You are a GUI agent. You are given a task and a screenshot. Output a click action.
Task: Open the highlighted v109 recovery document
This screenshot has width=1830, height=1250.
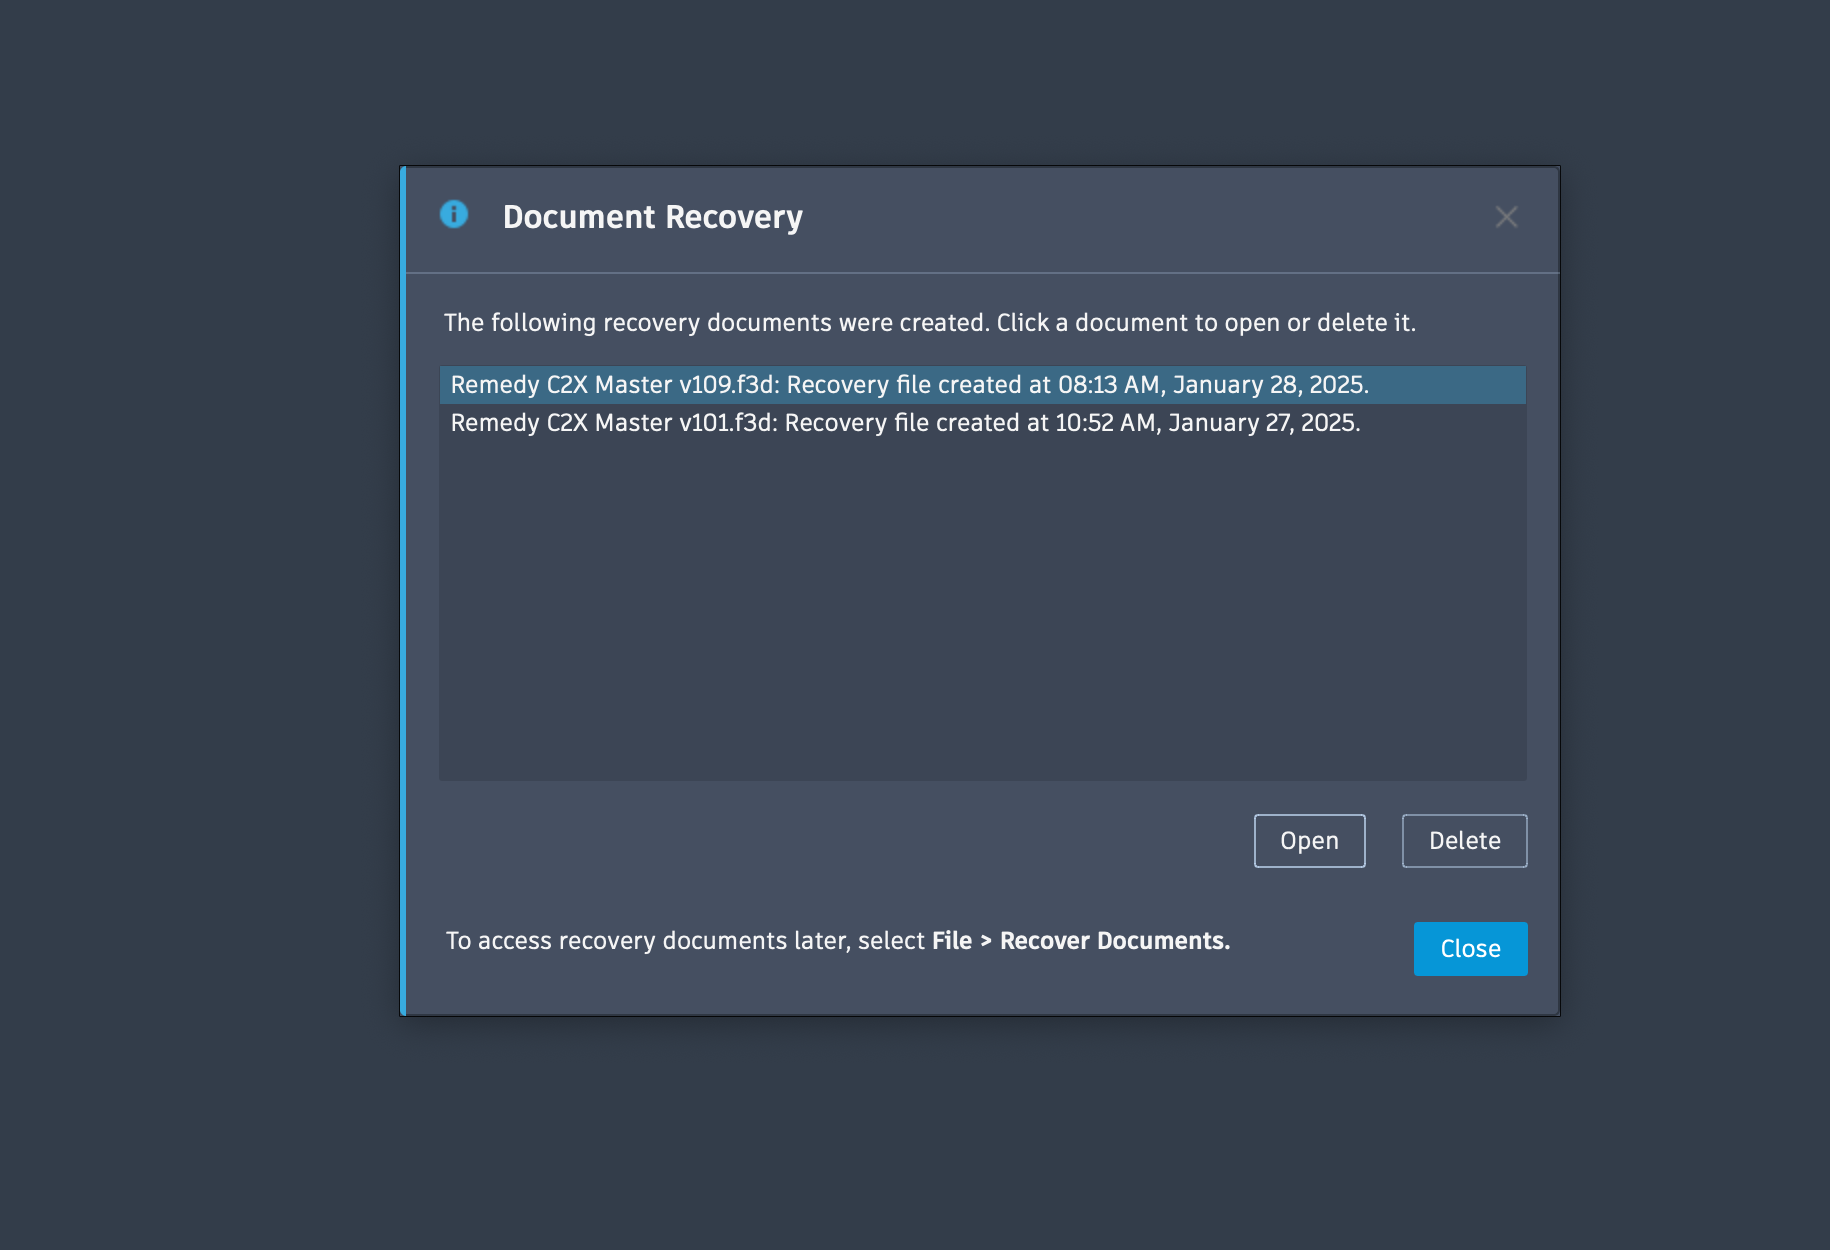1309,840
